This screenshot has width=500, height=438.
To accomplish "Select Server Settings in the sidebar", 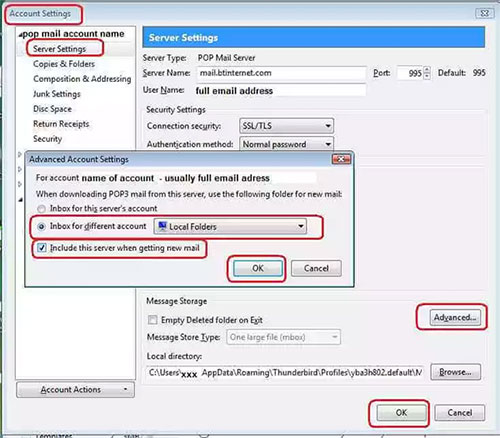I will [x=59, y=49].
